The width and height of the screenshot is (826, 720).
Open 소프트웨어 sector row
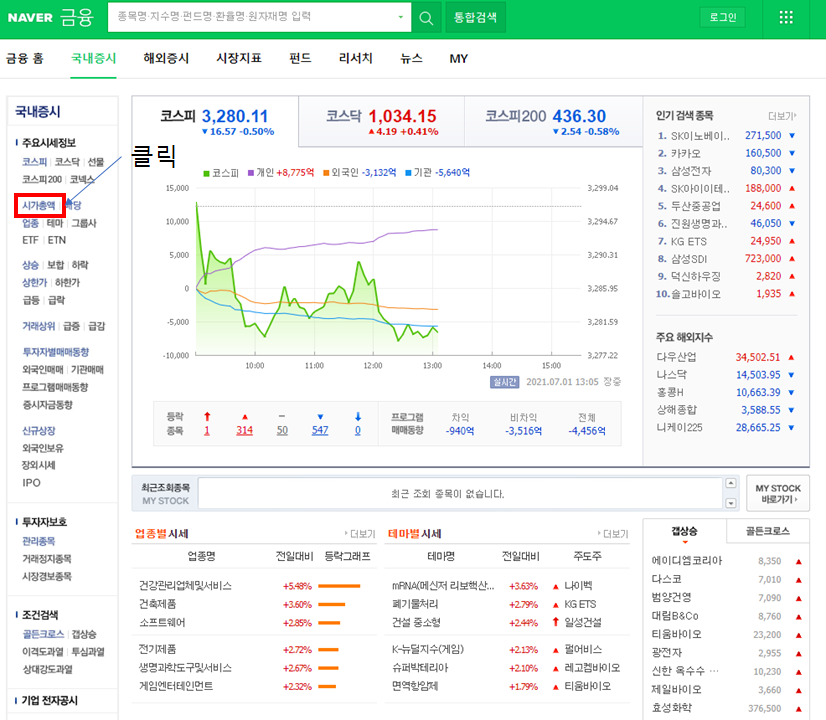tap(162, 623)
